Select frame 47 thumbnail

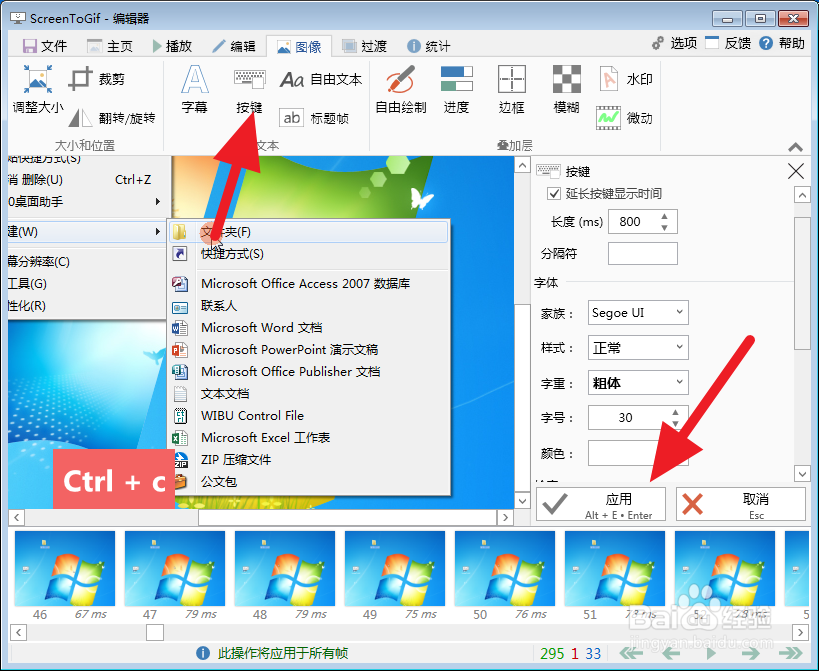point(175,568)
